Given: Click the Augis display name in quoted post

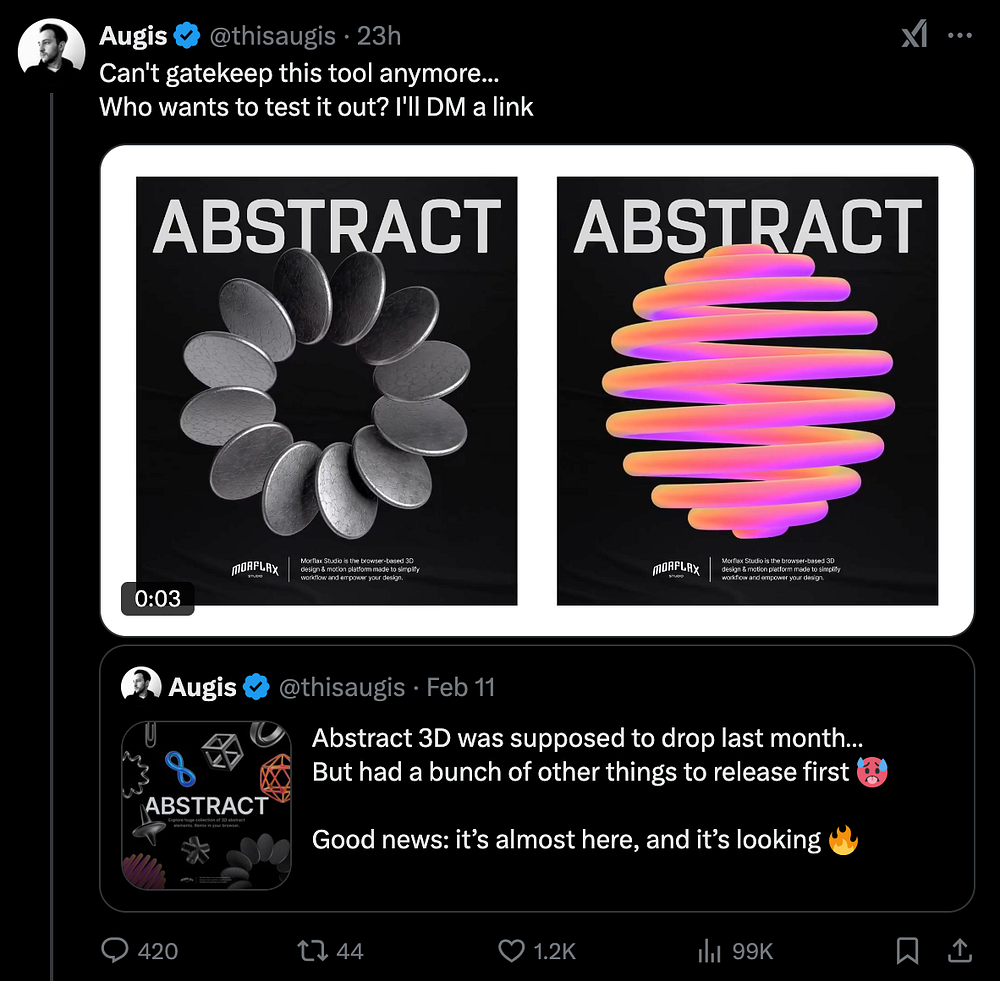Looking at the screenshot, I should coord(202,687).
